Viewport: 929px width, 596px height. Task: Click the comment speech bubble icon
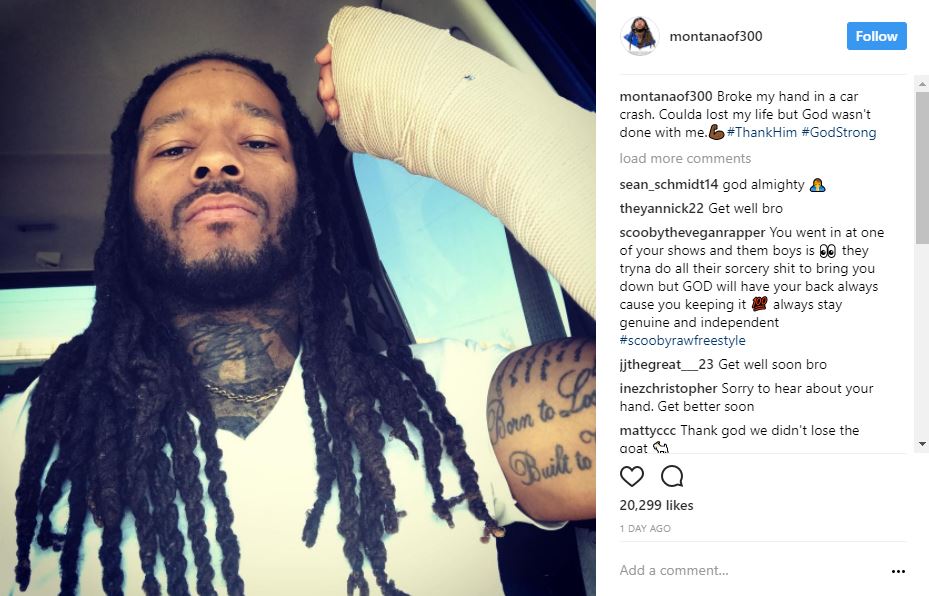coord(672,476)
